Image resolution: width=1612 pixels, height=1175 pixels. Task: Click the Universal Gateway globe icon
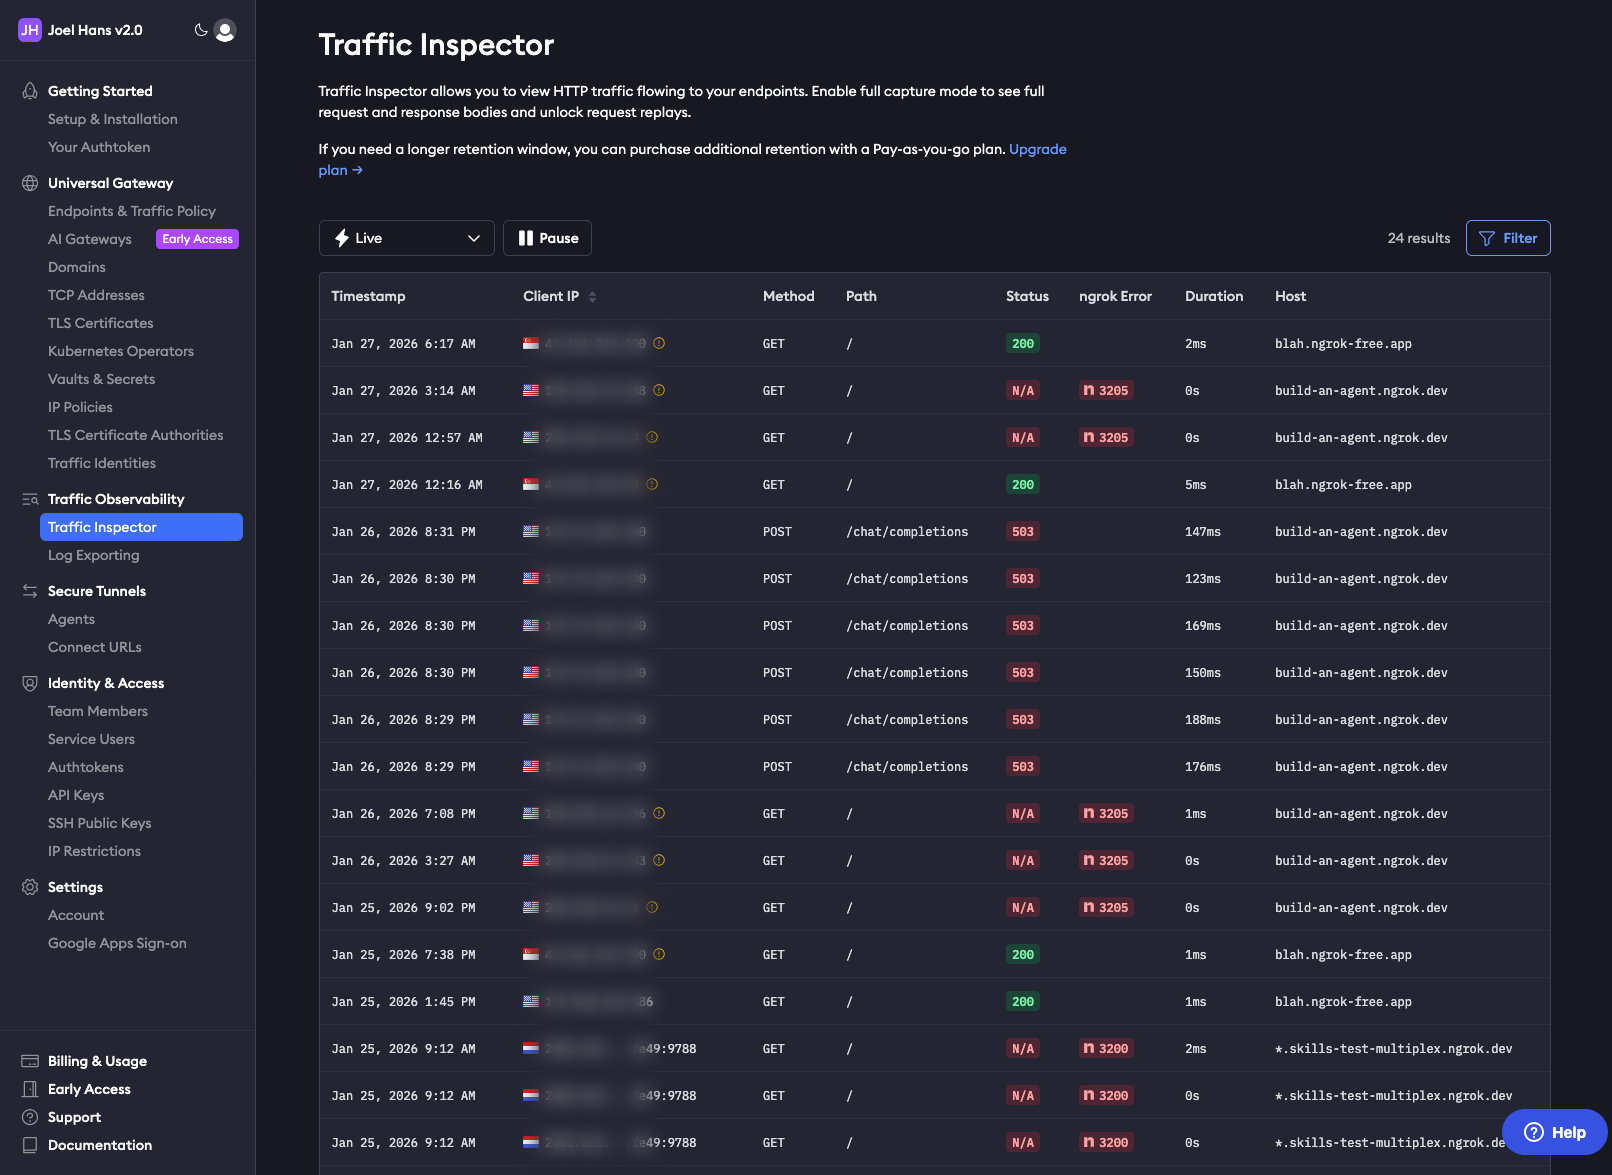tap(30, 183)
